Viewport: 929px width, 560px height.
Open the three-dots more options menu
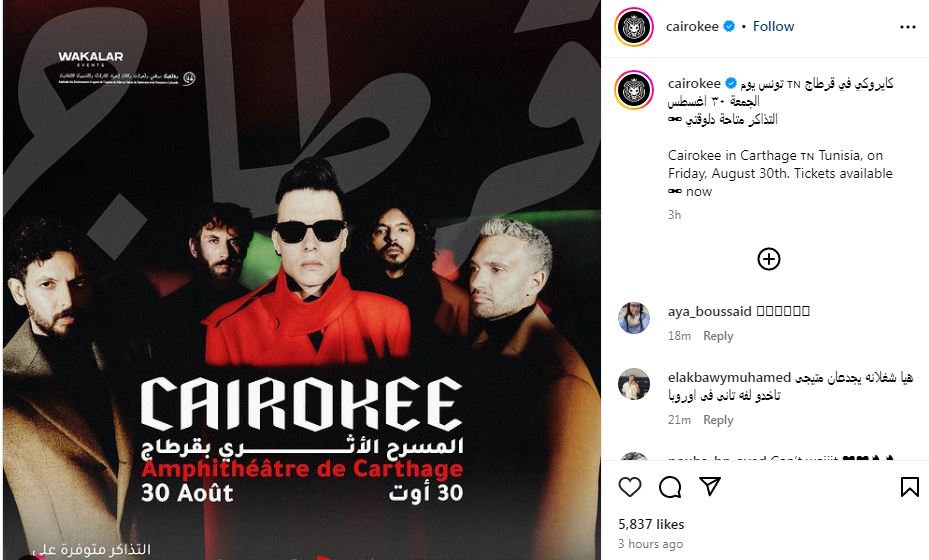pyautogui.click(x=908, y=27)
